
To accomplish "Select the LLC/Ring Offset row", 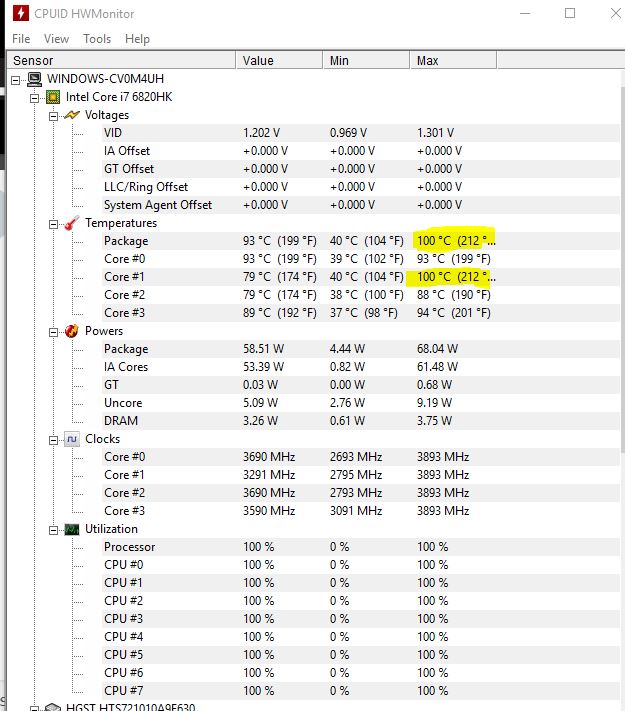I will (x=361, y=187).
